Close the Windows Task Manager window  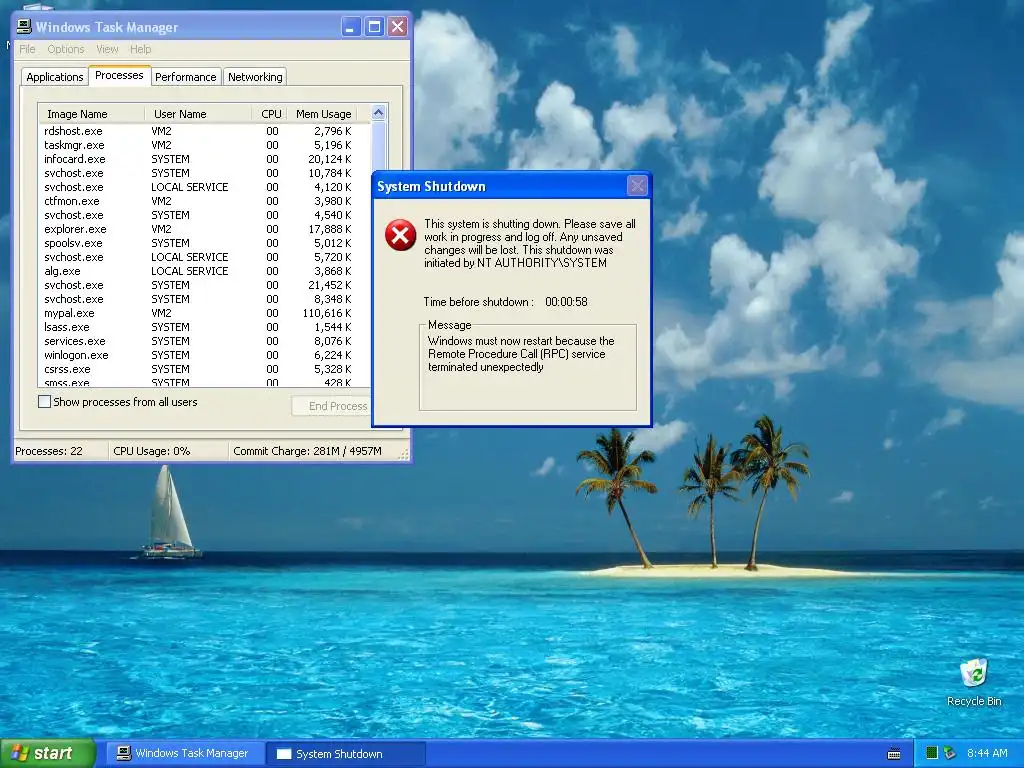397,27
